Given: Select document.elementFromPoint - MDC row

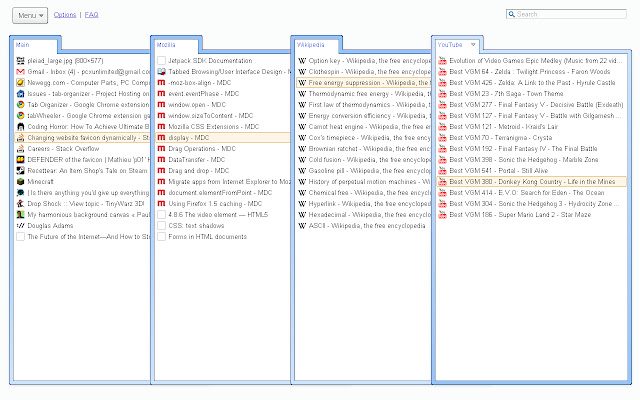Looking at the screenshot, I should pos(223,193).
